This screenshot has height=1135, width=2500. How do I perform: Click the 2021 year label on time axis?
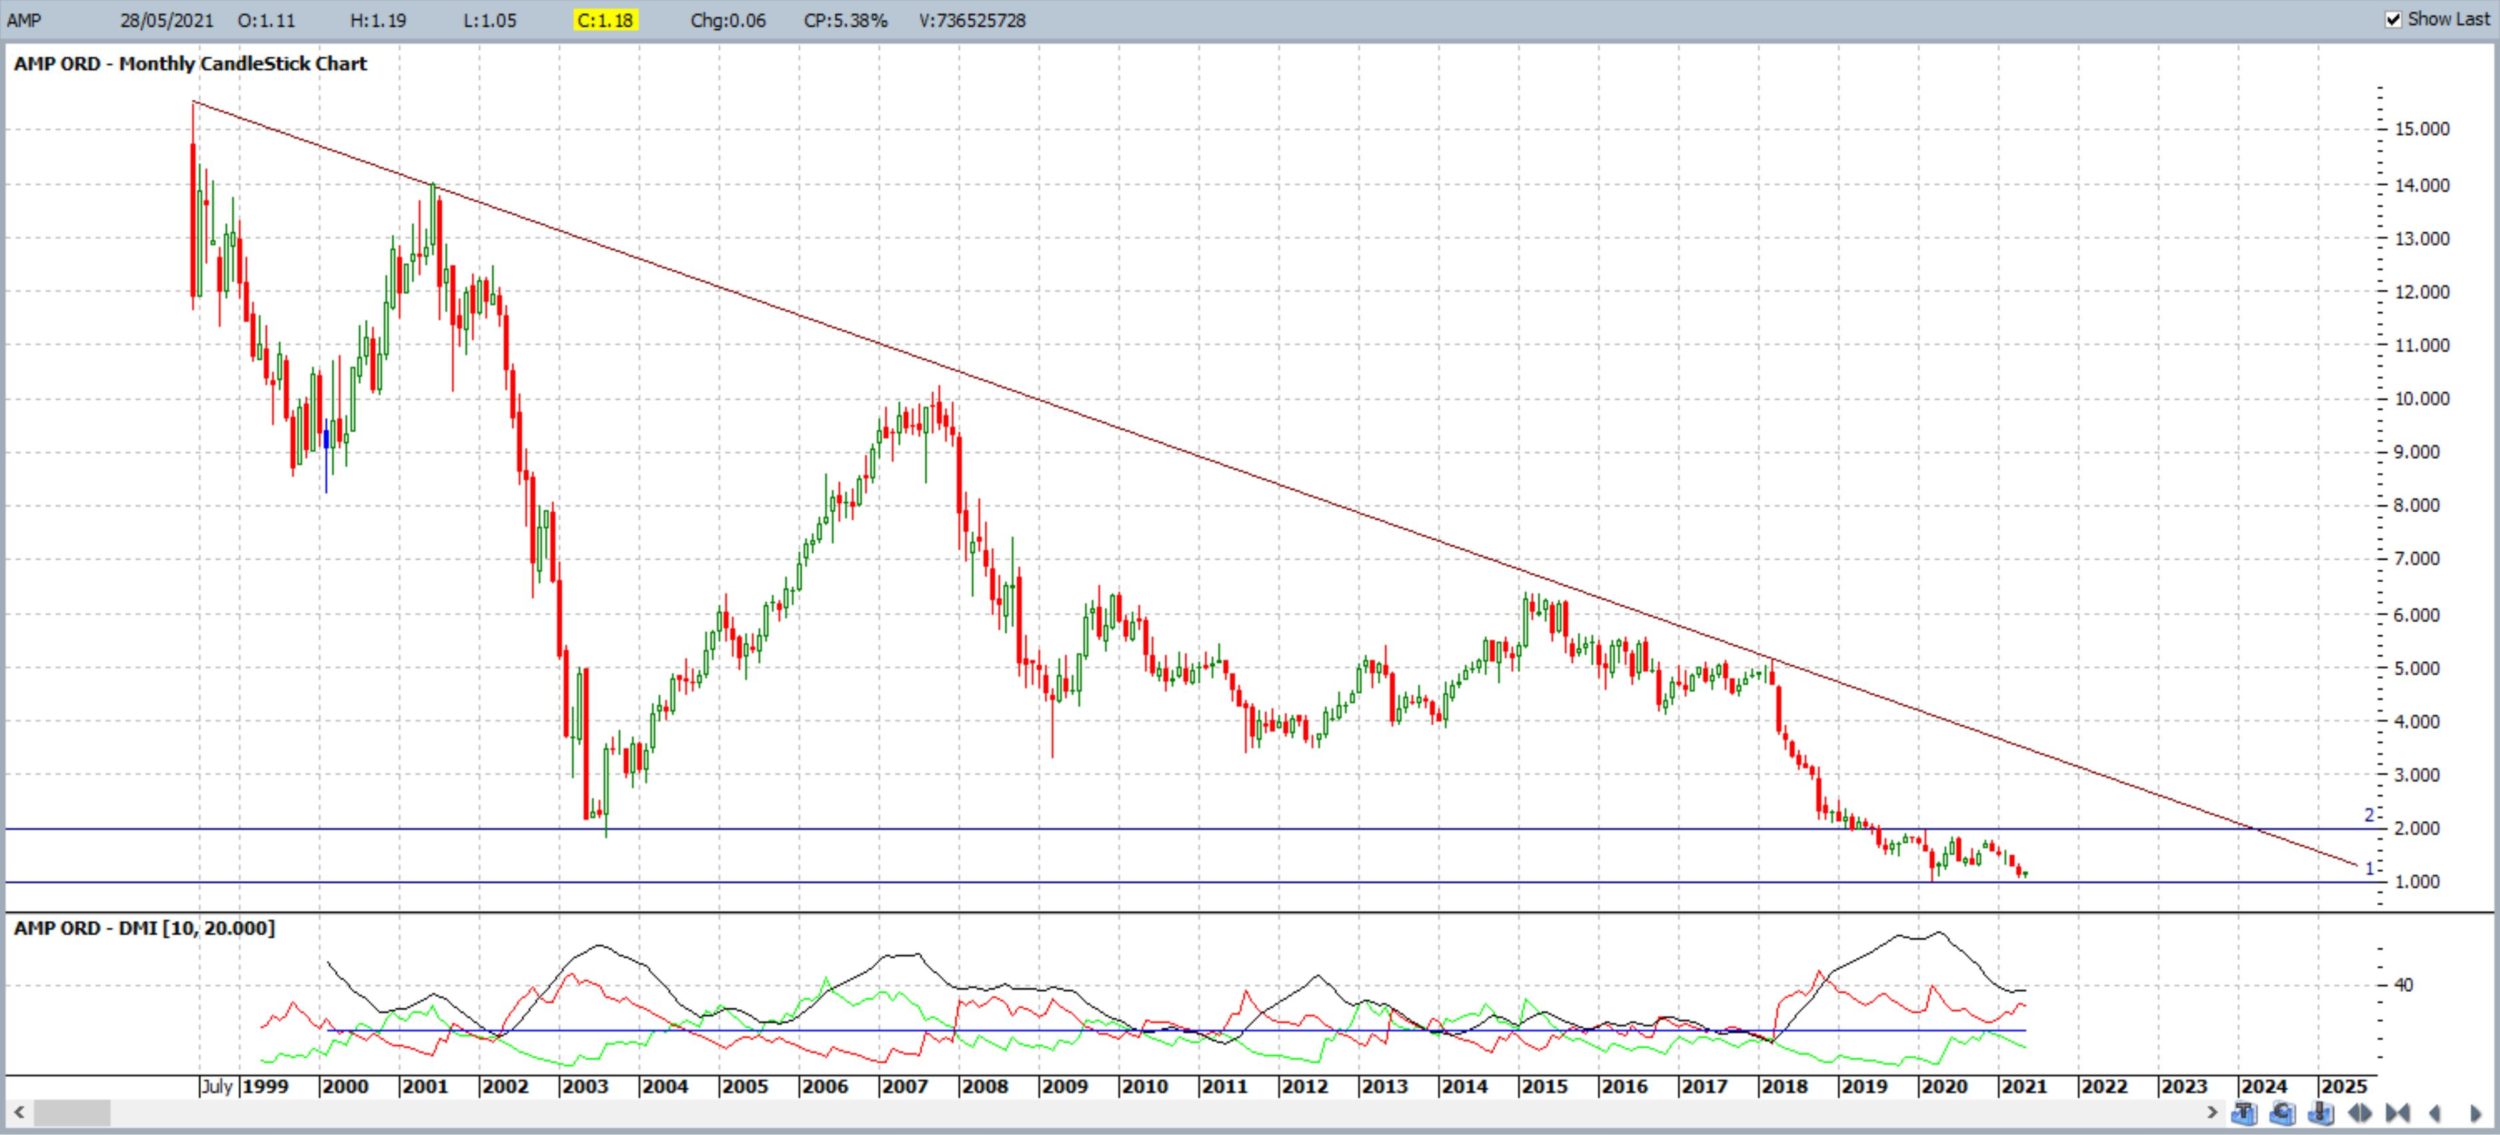pos(2024,1086)
